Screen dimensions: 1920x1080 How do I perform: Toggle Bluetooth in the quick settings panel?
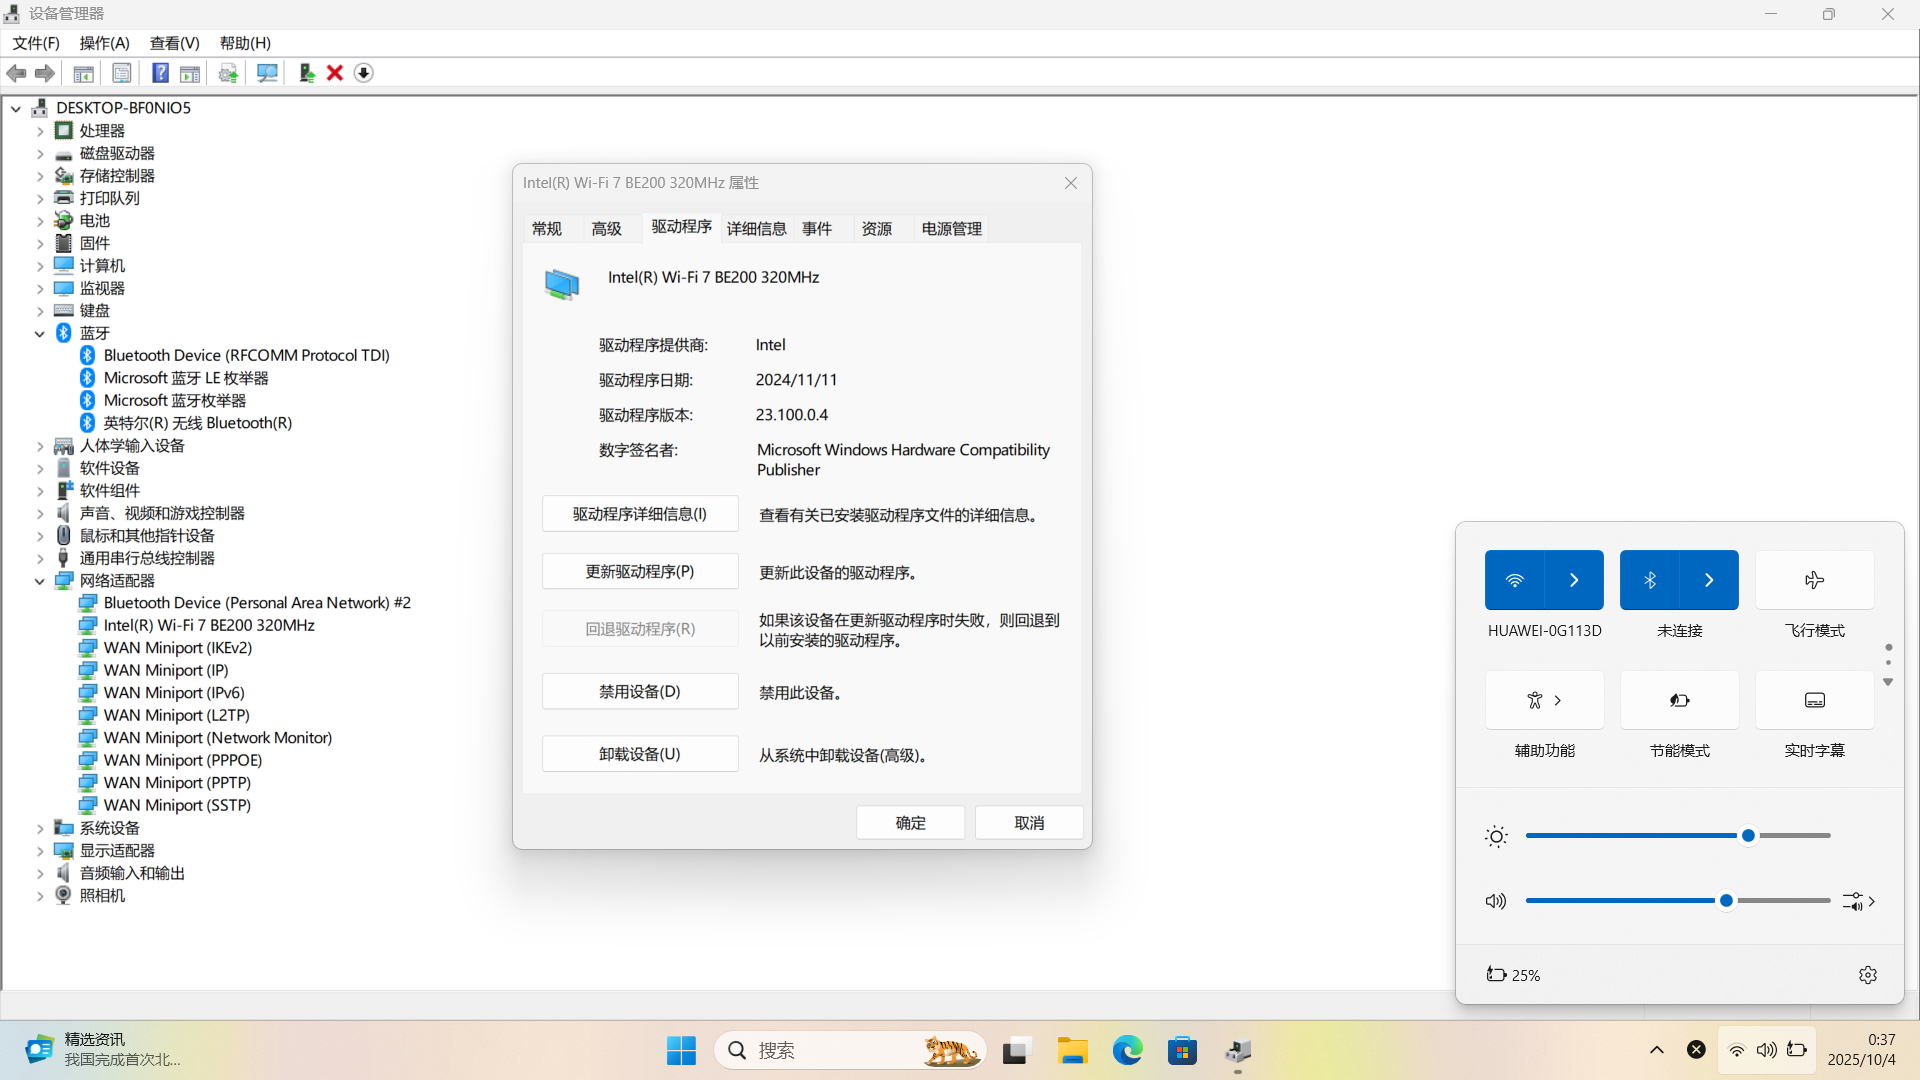[x=1649, y=580]
